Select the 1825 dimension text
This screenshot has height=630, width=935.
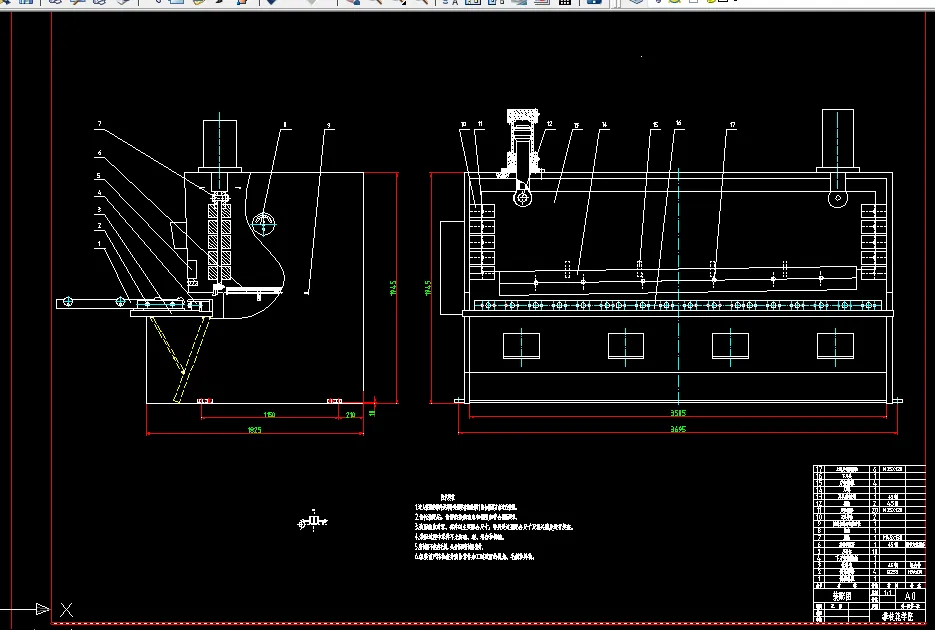point(255,430)
